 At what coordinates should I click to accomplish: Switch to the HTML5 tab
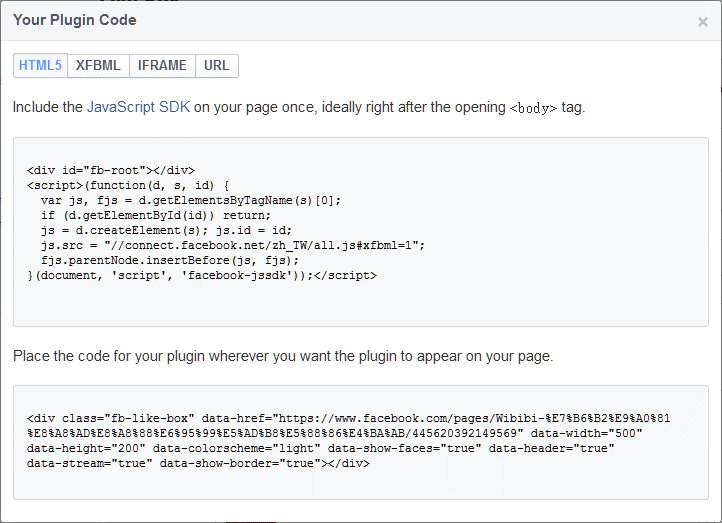41,66
